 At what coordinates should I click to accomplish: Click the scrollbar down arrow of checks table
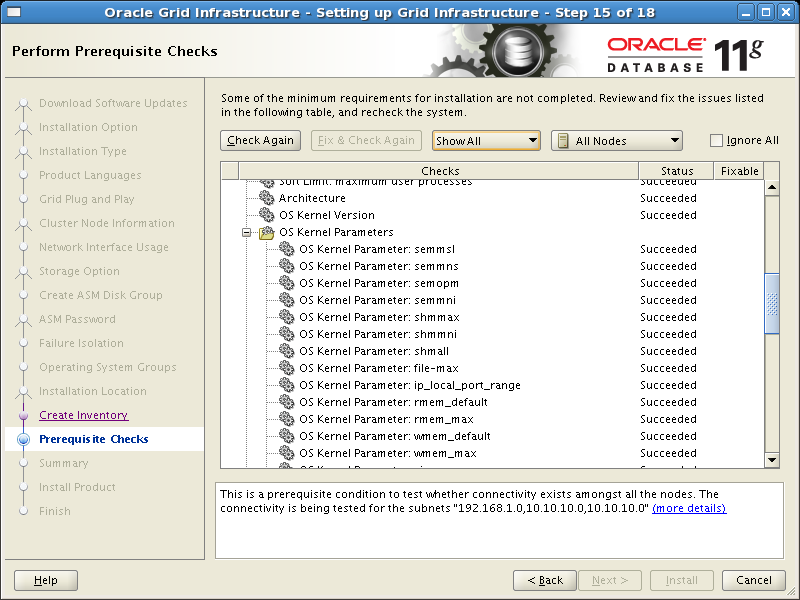[x=772, y=460]
